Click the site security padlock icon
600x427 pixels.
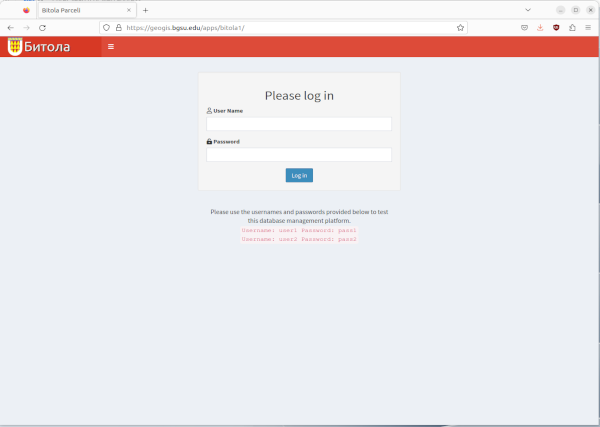[x=118, y=28]
